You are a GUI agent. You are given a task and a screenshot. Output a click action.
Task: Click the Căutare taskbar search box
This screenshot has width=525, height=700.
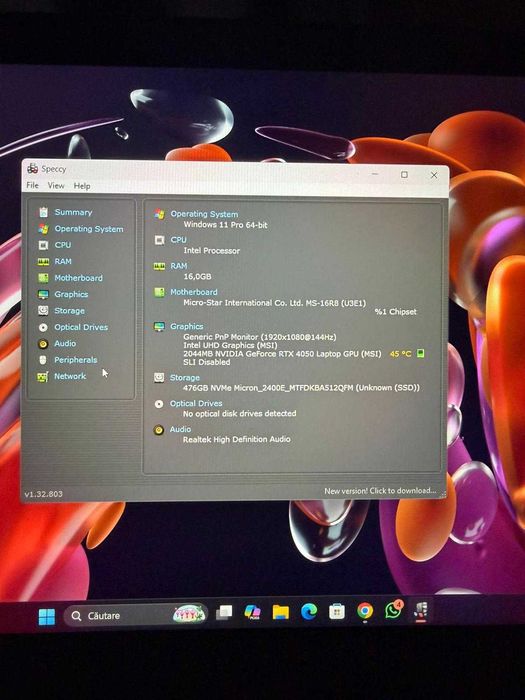136,616
